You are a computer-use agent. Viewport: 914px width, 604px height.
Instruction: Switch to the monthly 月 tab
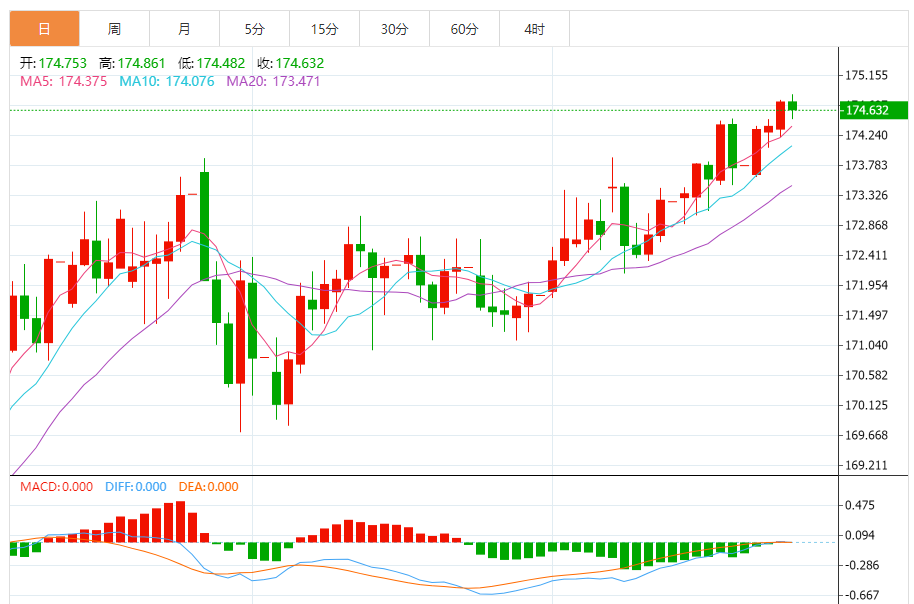click(x=184, y=29)
